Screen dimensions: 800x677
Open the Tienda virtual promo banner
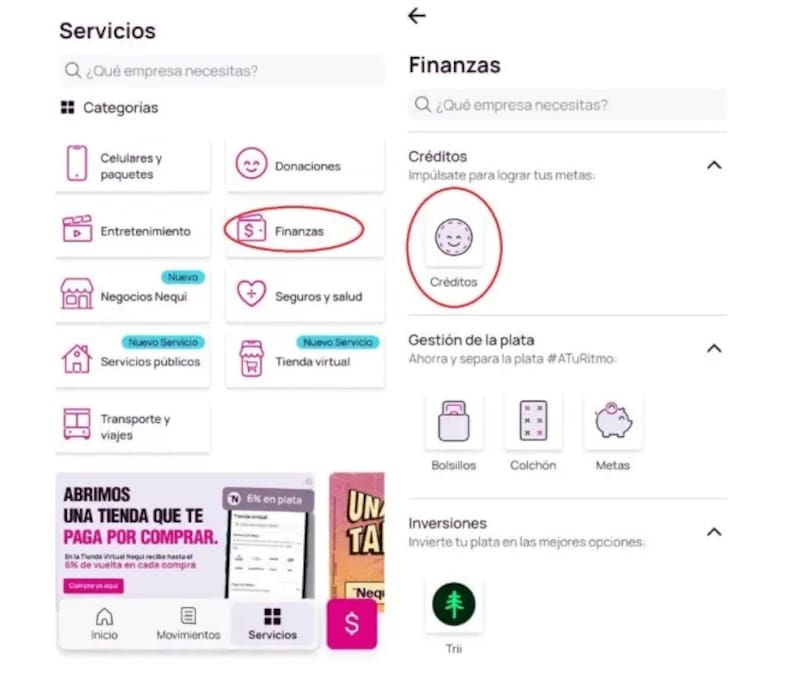185,536
